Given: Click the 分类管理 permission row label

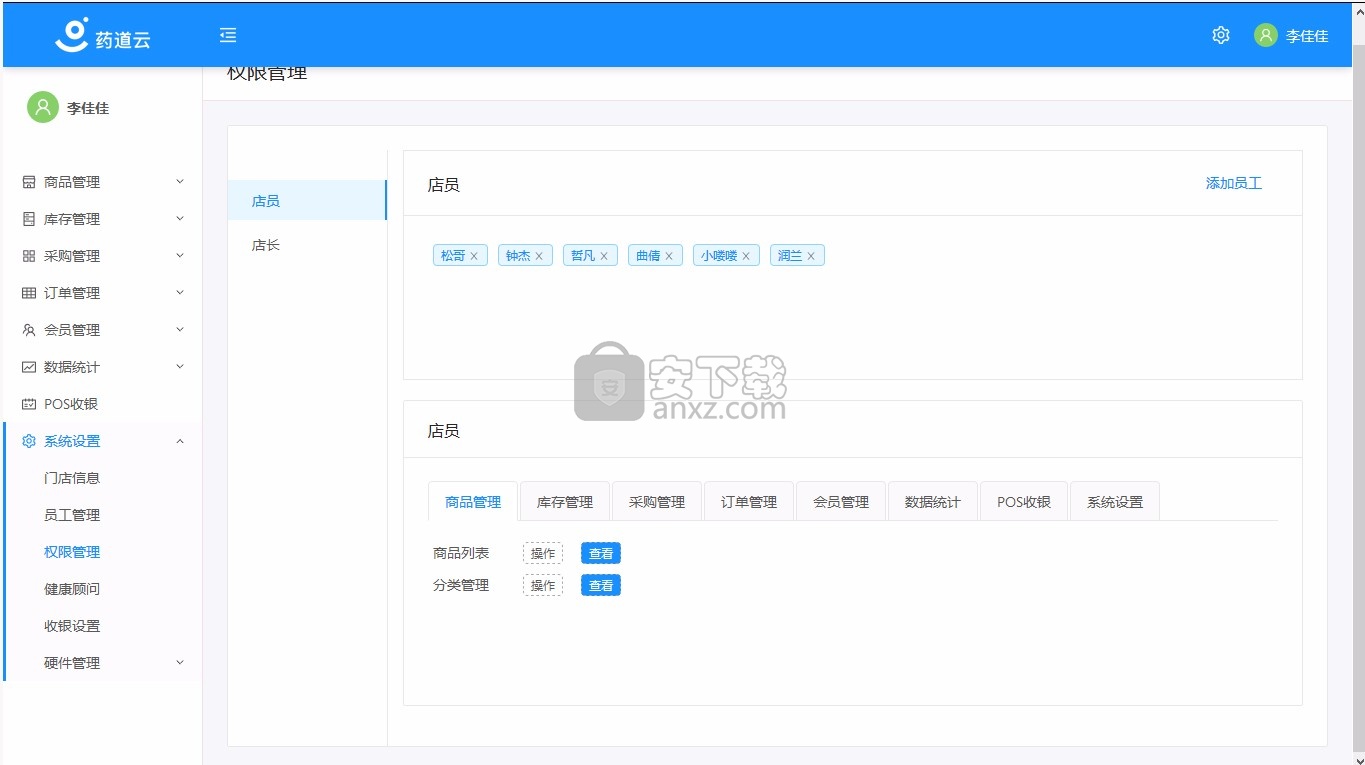Looking at the screenshot, I should (x=461, y=585).
